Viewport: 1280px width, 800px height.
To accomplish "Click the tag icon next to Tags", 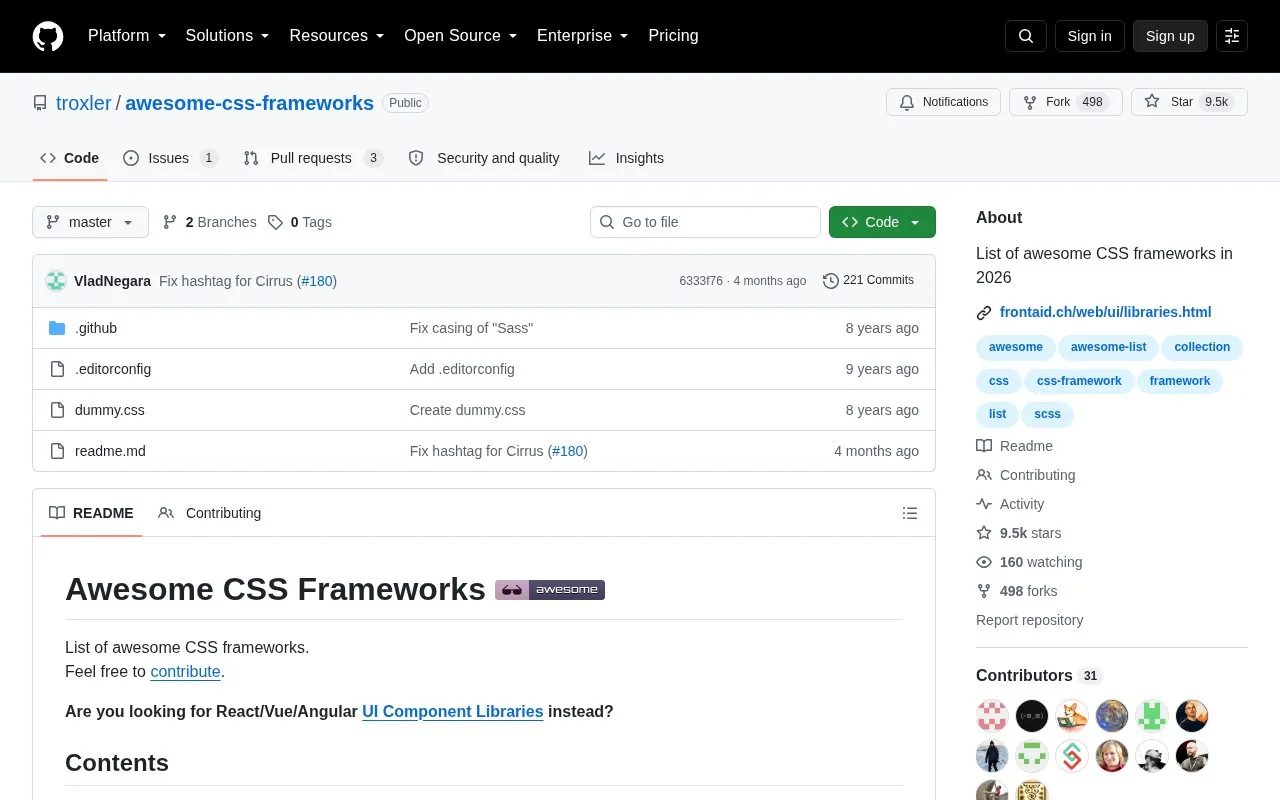I will pos(275,222).
